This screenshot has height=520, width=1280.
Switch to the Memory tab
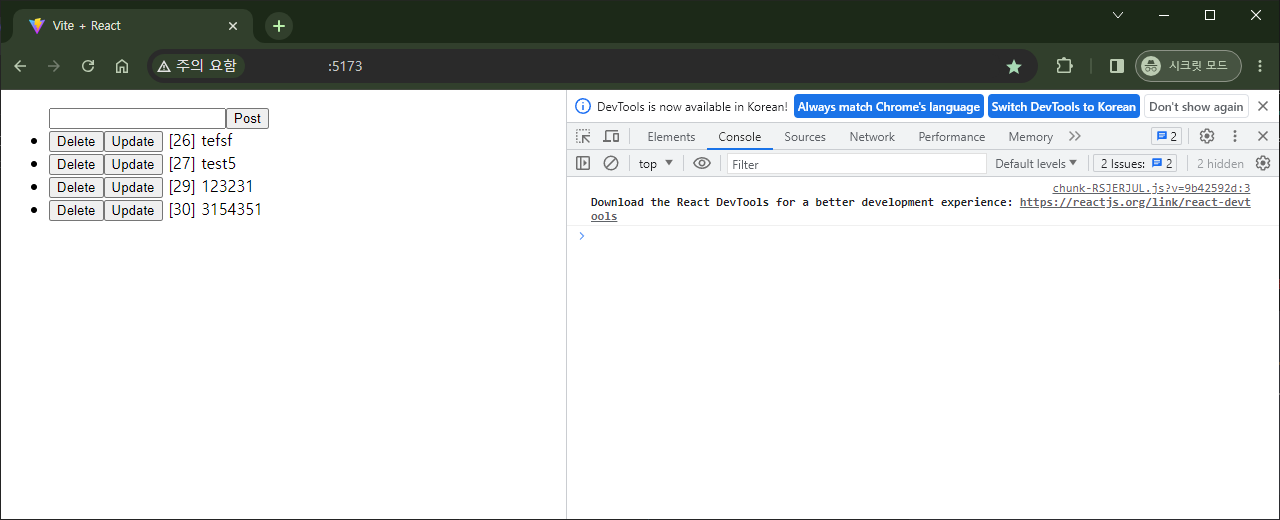[x=1030, y=137]
